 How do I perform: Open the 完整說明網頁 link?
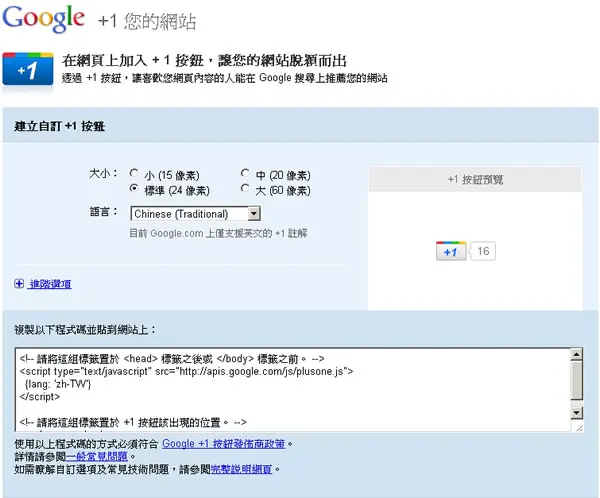pos(241,469)
